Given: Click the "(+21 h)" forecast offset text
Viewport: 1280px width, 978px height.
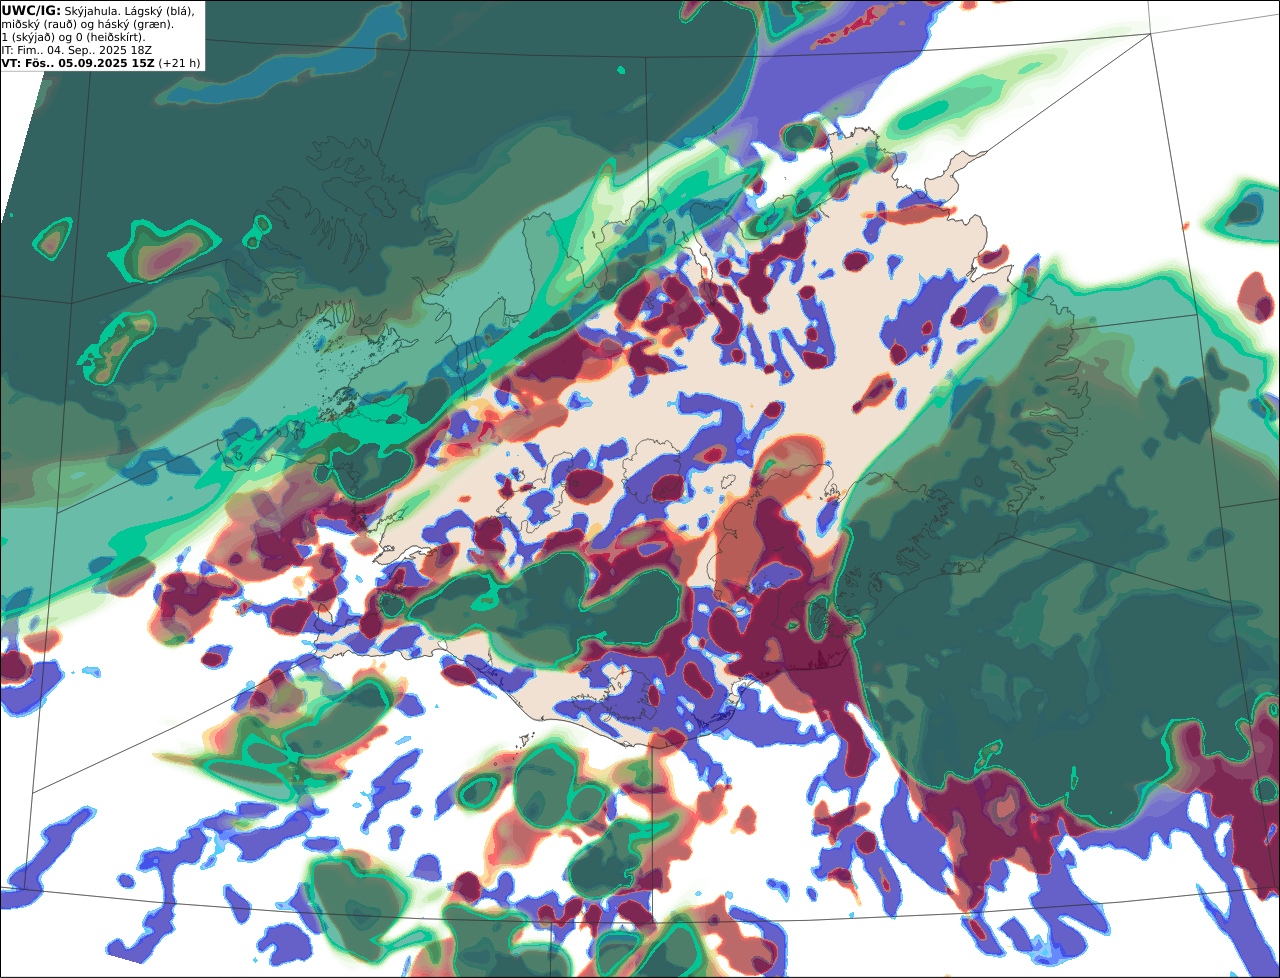Looking at the screenshot, I should click(x=179, y=62).
